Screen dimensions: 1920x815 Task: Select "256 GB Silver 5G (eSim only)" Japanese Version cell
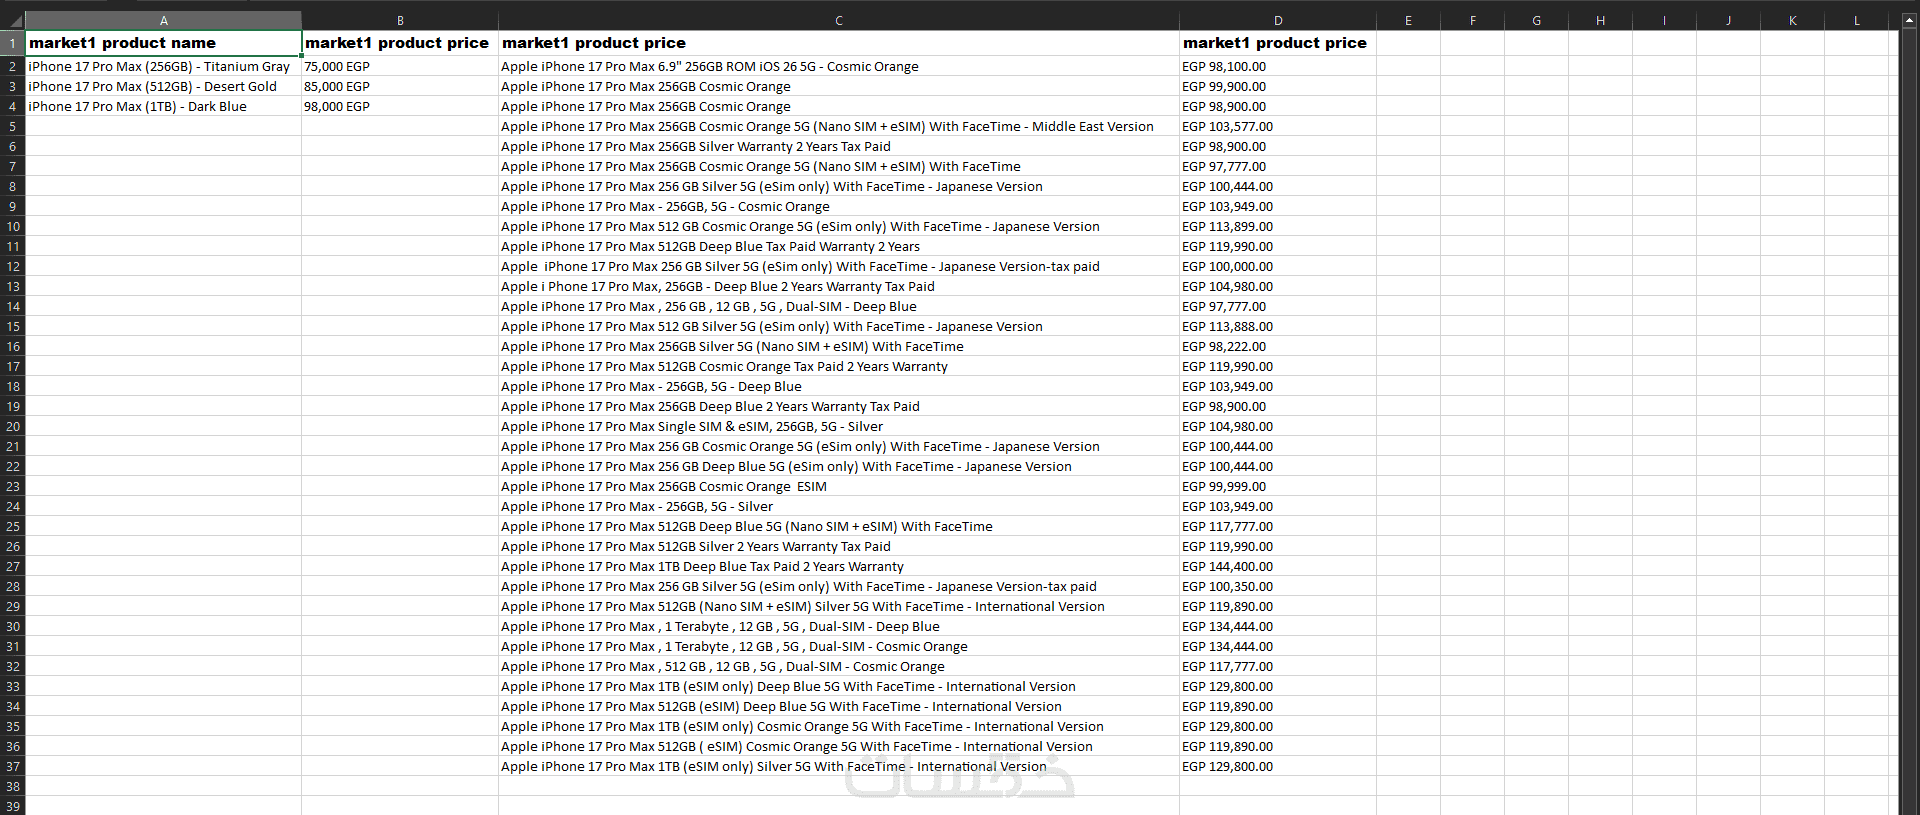point(839,186)
